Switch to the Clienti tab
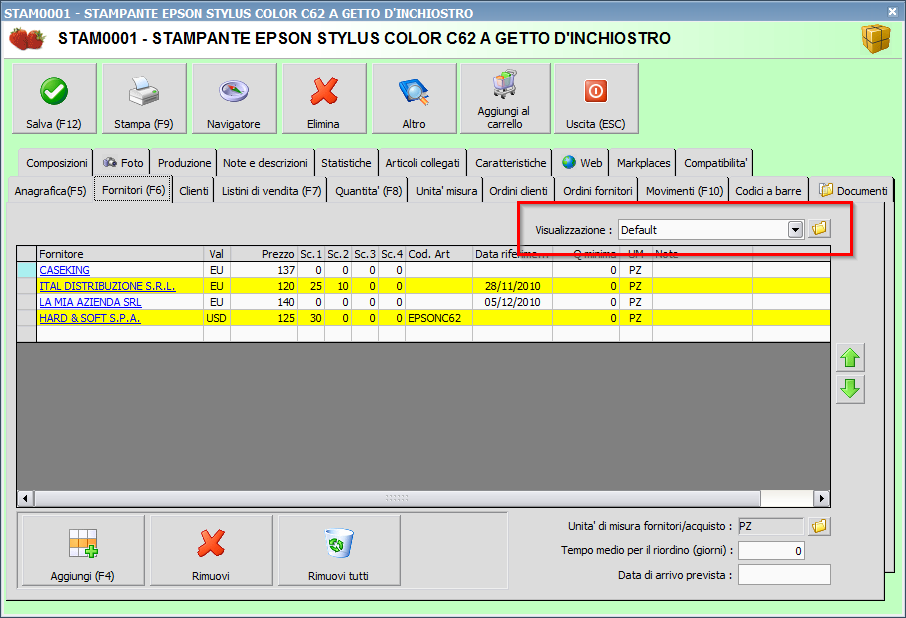Viewport: 906px width, 618px height. coord(194,191)
